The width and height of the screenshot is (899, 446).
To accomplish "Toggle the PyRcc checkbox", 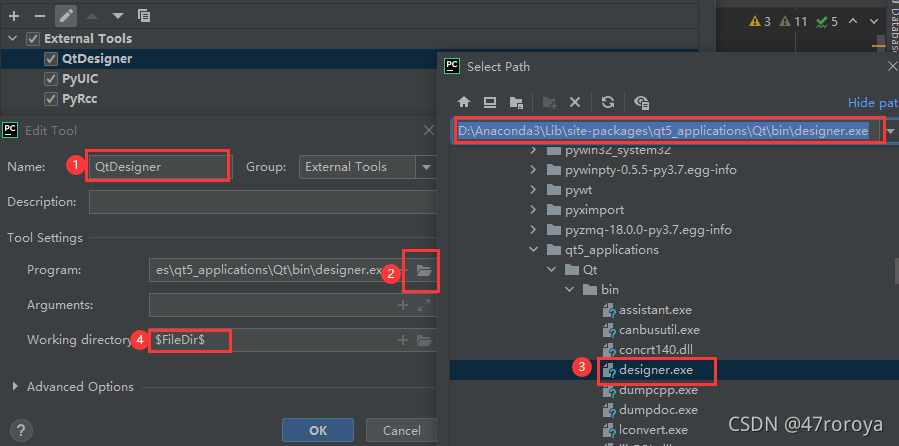I will point(51,99).
